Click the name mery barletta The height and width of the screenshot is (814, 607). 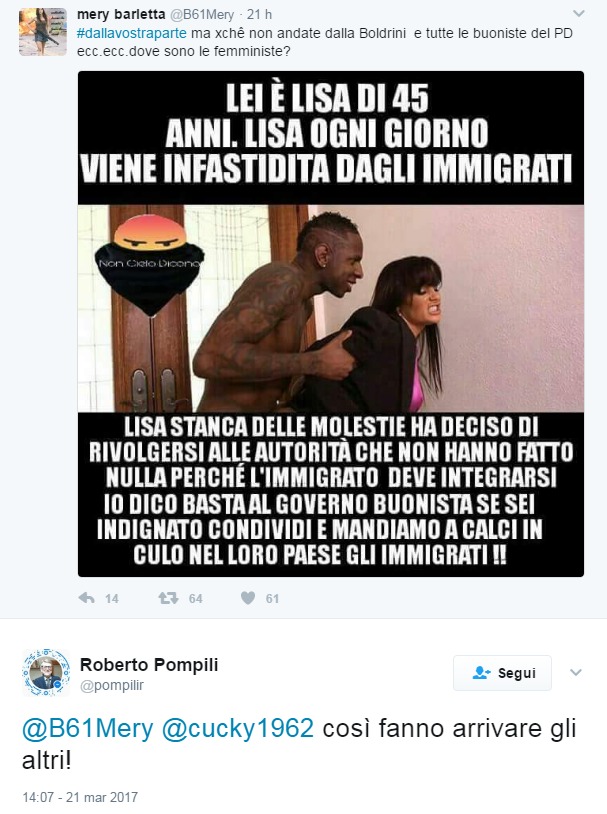pyautogui.click(x=121, y=15)
